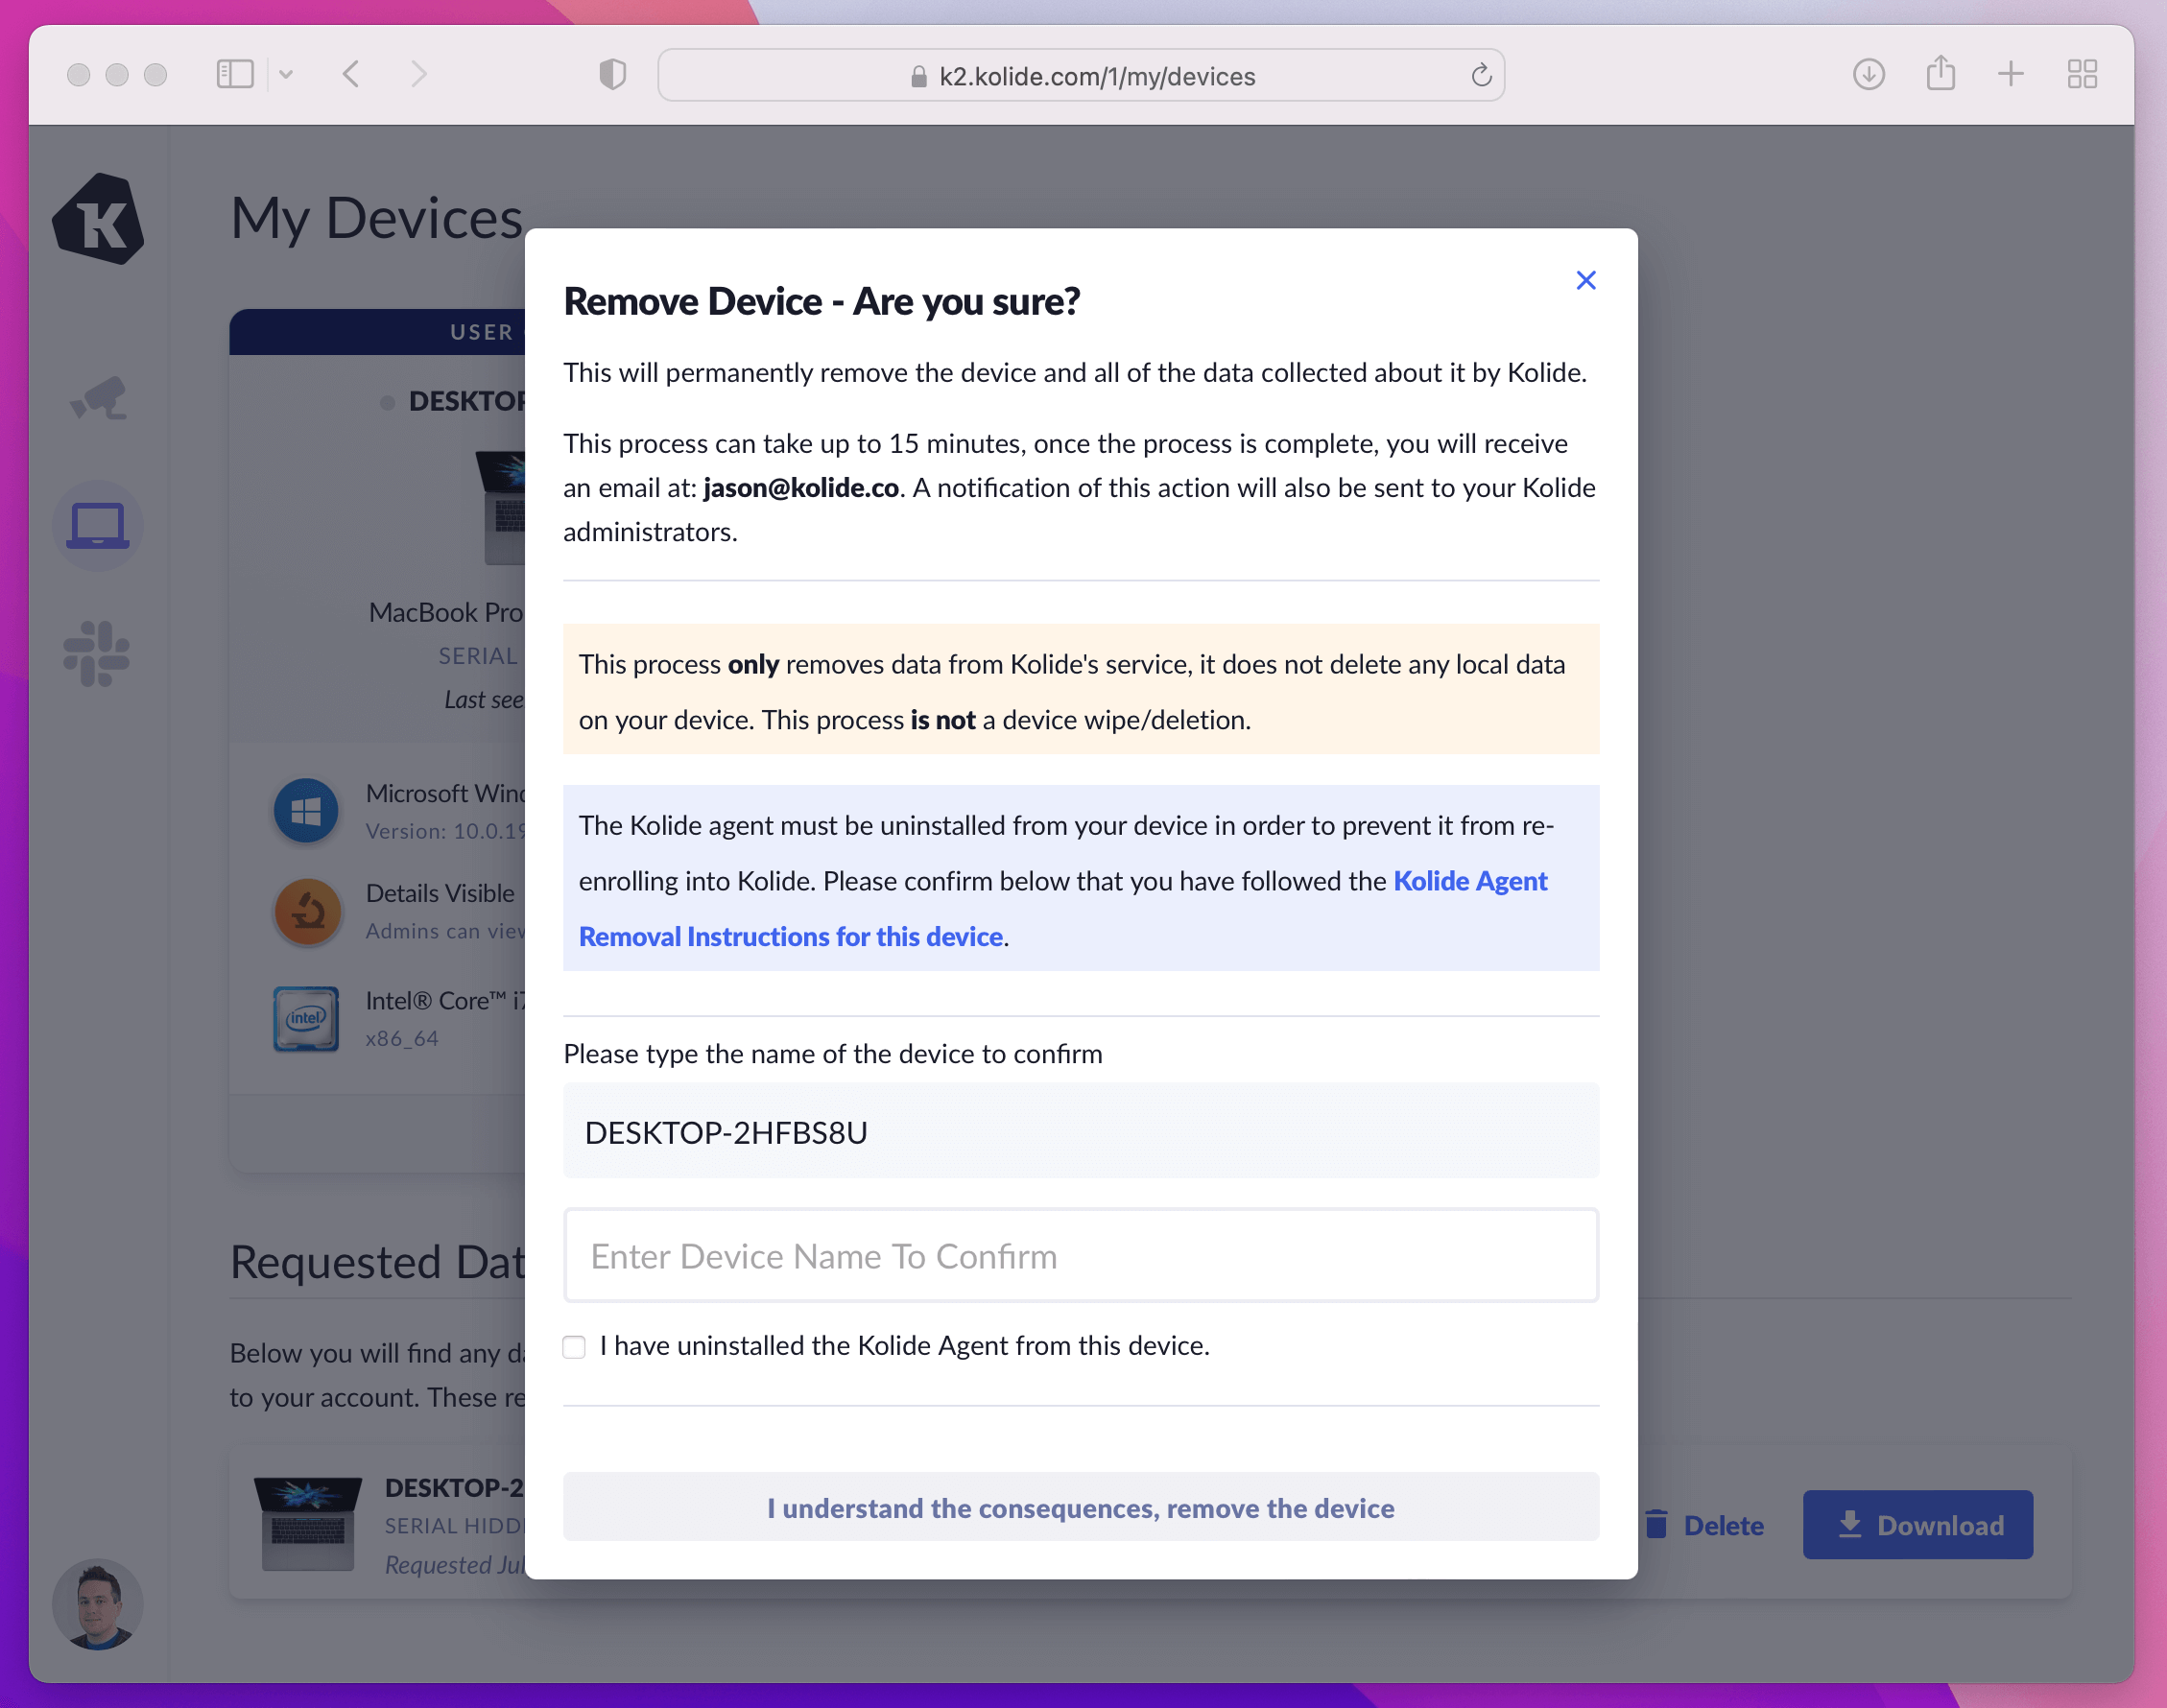The height and width of the screenshot is (1708, 2167).
Task: Select the My Devices laptop icon
Action: click(98, 524)
